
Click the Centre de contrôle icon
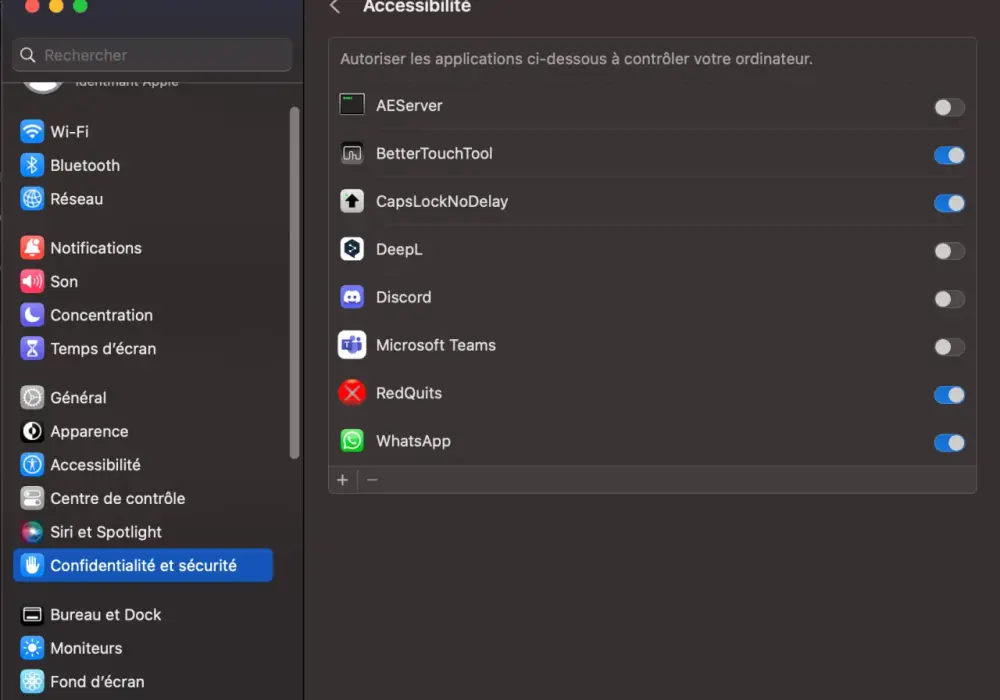(32, 498)
